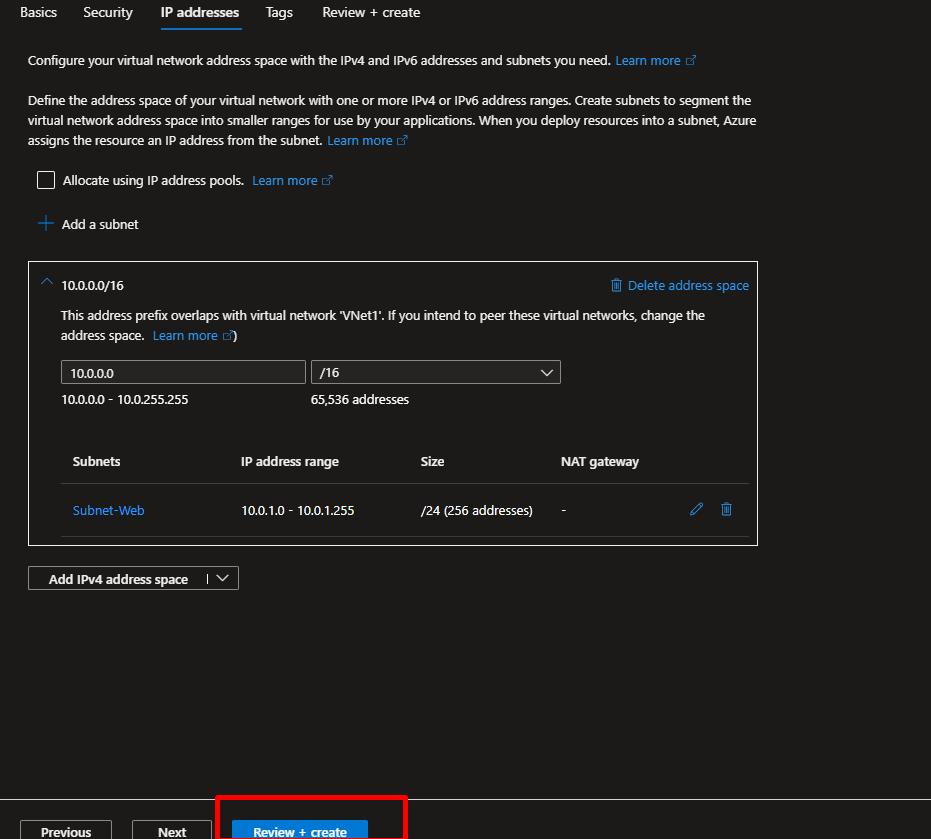This screenshot has height=839, width=931.
Task: Open Learn more link in overlap warning
Action: point(185,336)
